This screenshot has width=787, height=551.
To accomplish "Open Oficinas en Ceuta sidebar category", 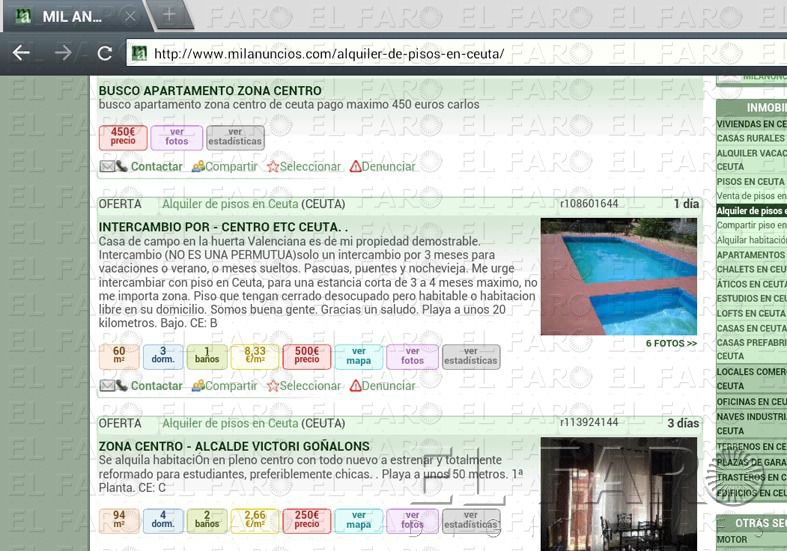I will [x=751, y=402].
